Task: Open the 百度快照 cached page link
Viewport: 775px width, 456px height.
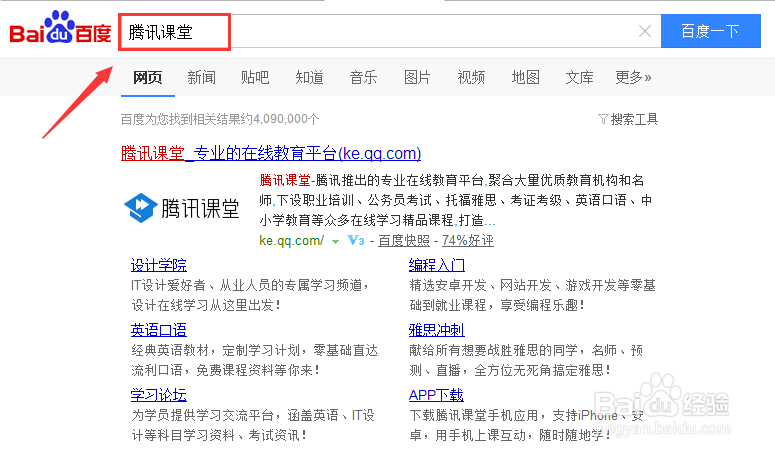Action: [404, 241]
